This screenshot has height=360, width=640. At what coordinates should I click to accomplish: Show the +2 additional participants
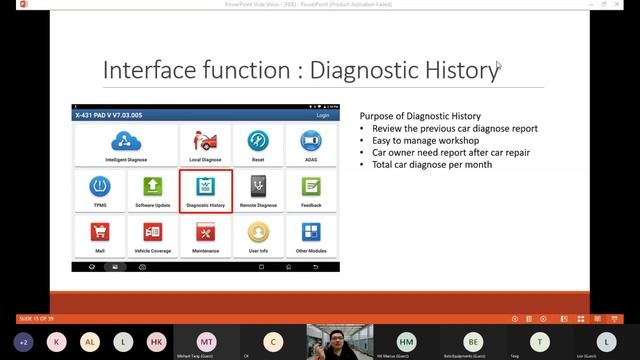[23, 342]
